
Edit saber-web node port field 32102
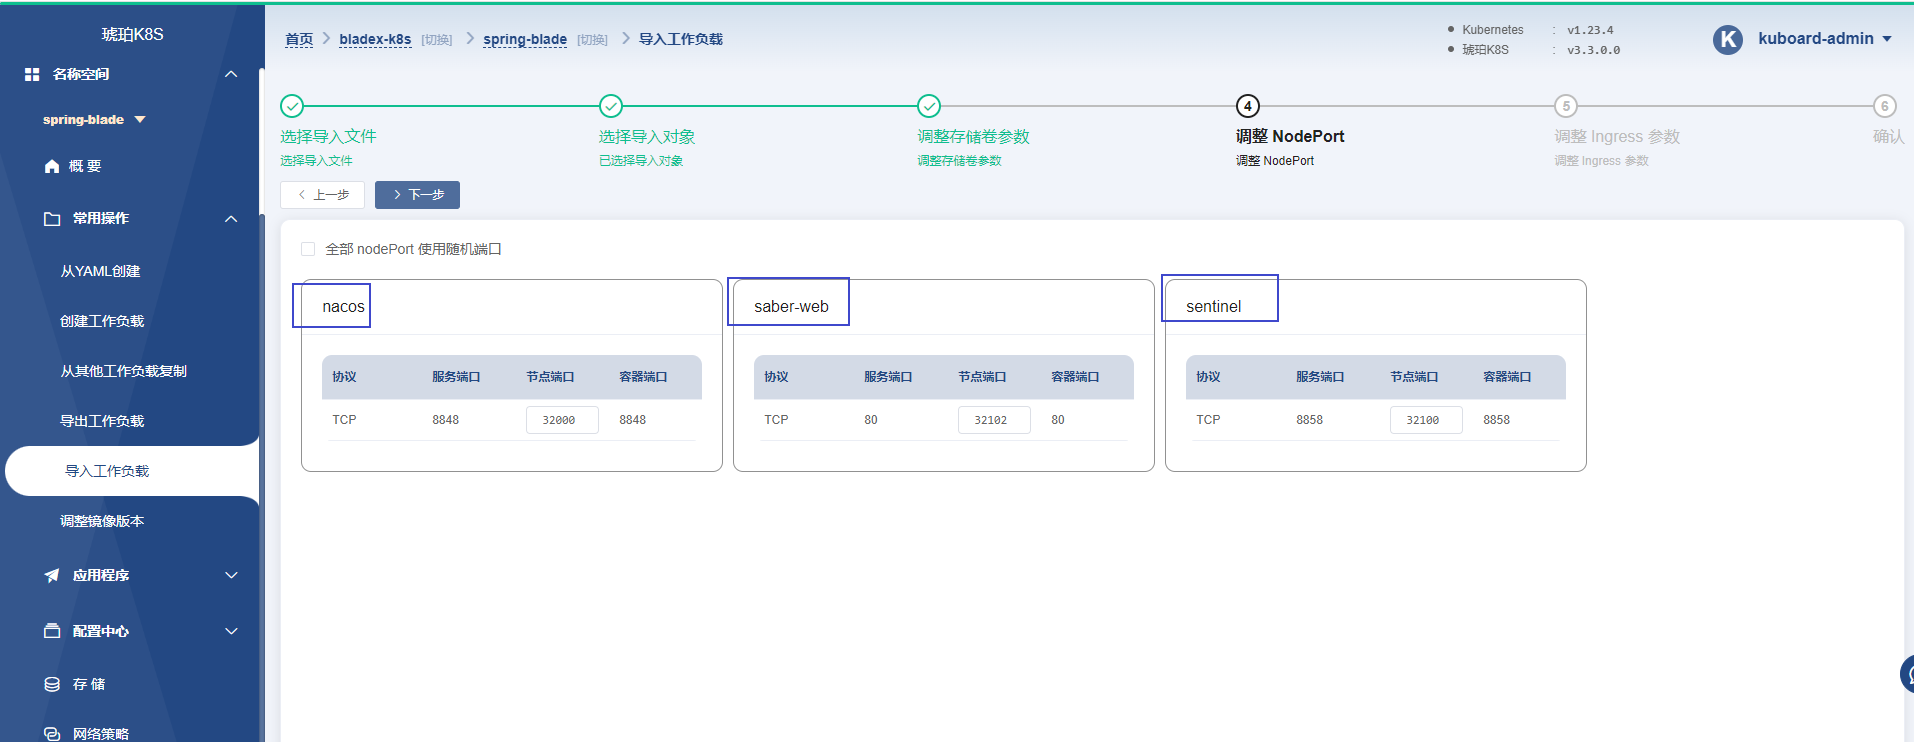click(x=994, y=420)
